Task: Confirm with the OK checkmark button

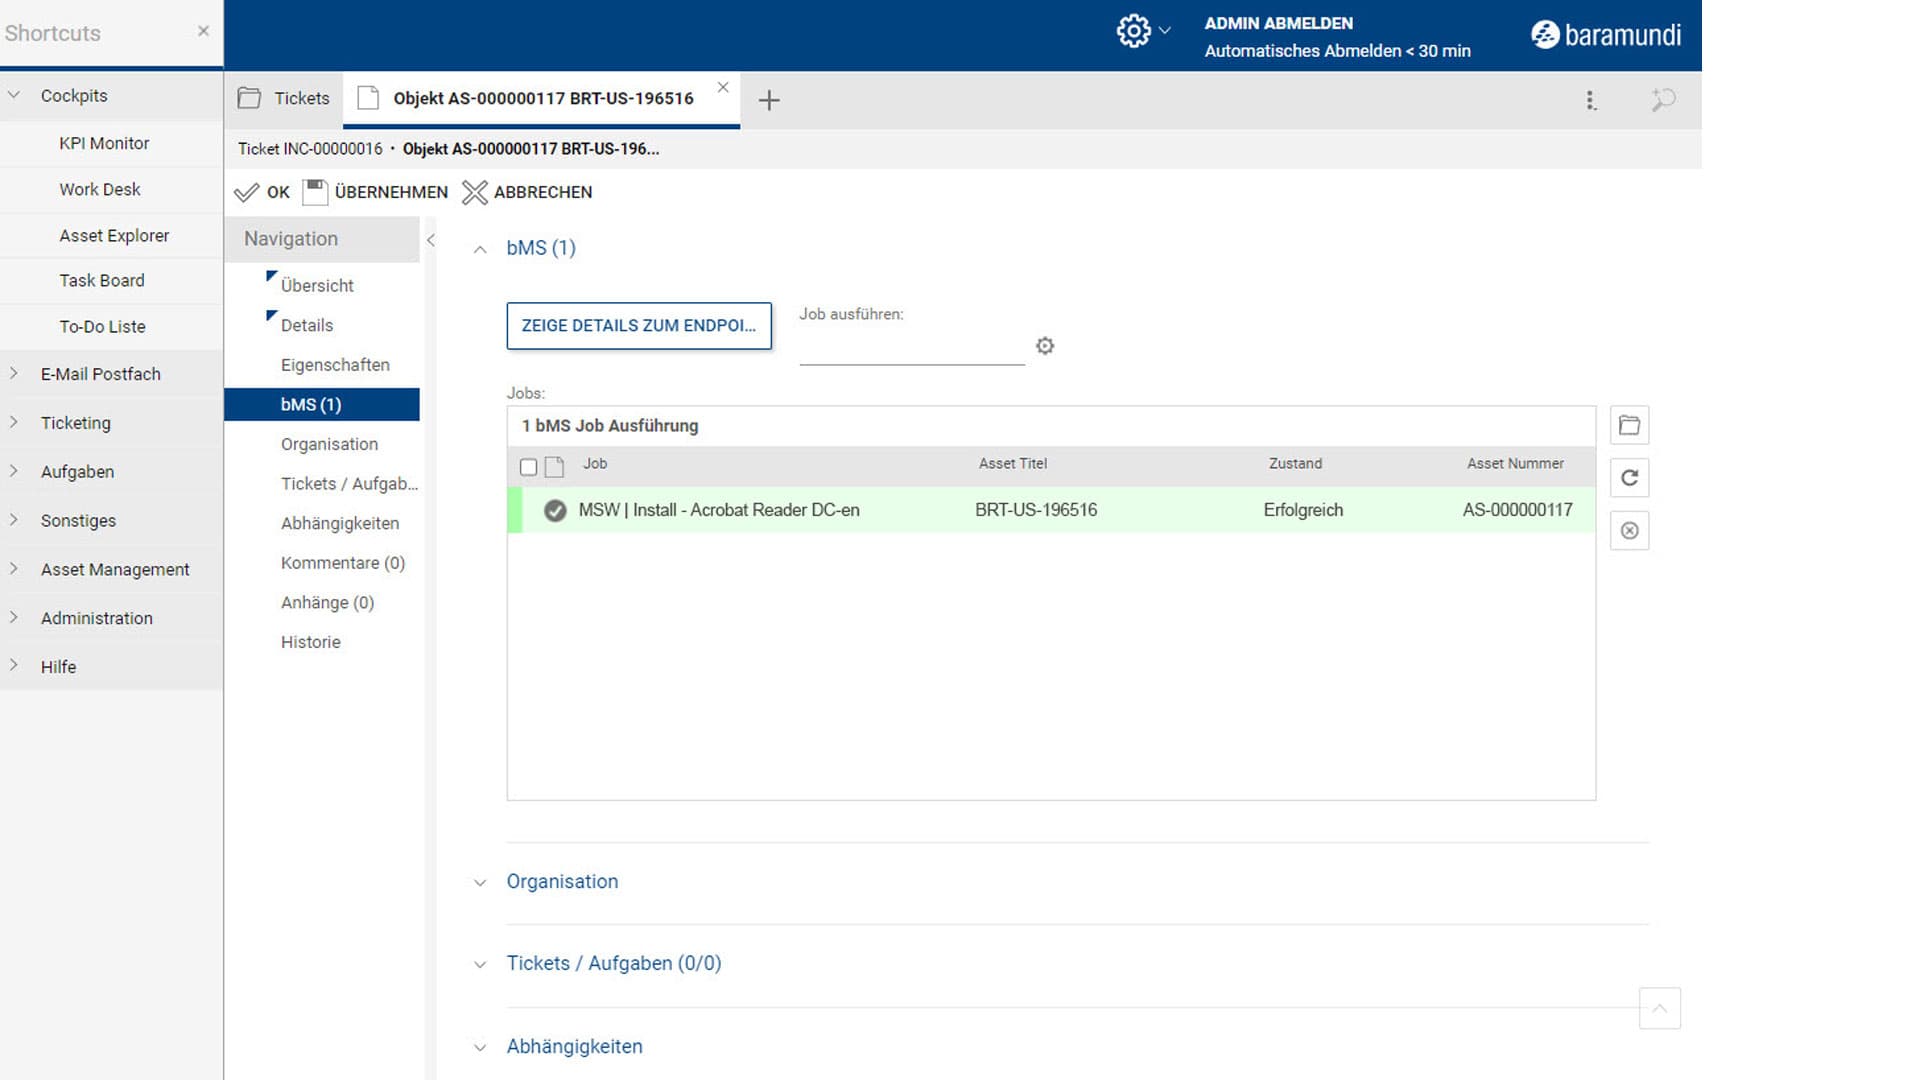Action: click(x=262, y=192)
